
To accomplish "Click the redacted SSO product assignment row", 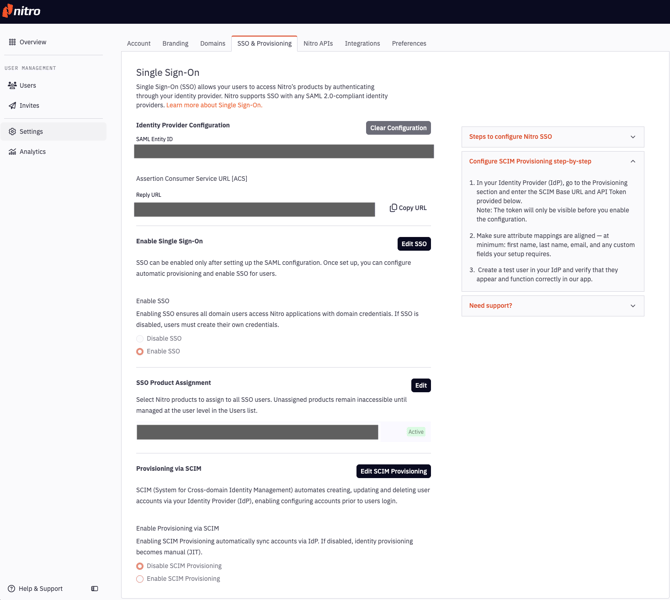I will pyautogui.click(x=257, y=432).
